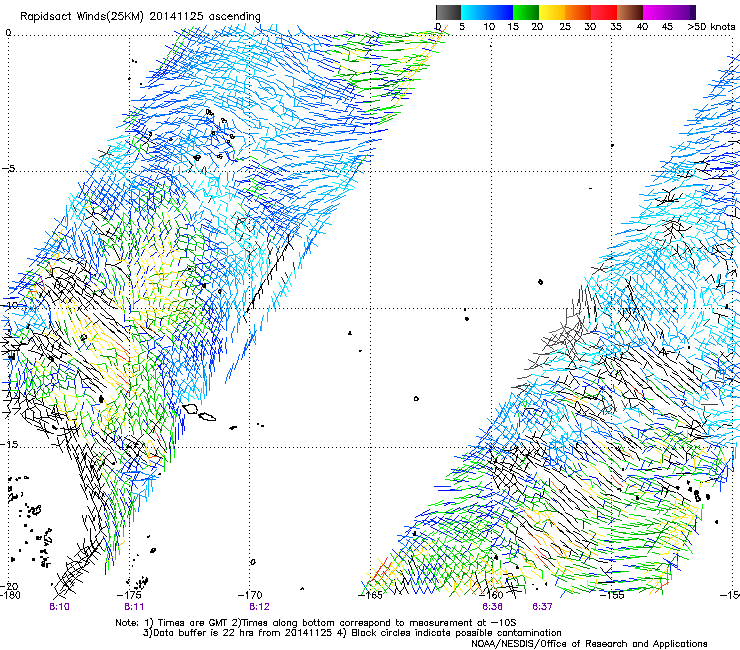This screenshot has height=650, width=740.
Task: Click the title 'Rapidscat Winds(25KM) 20141125 ascending'
Action: click(x=140, y=17)
